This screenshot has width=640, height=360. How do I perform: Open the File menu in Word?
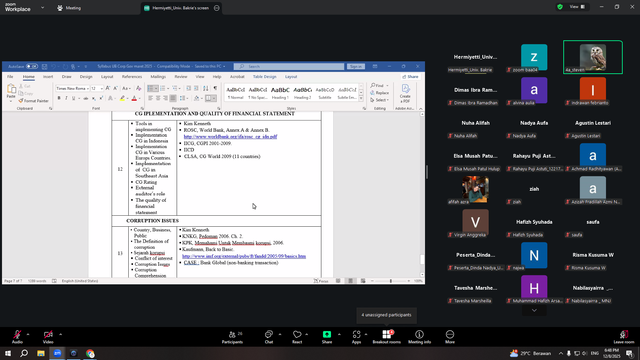point(10,77)
